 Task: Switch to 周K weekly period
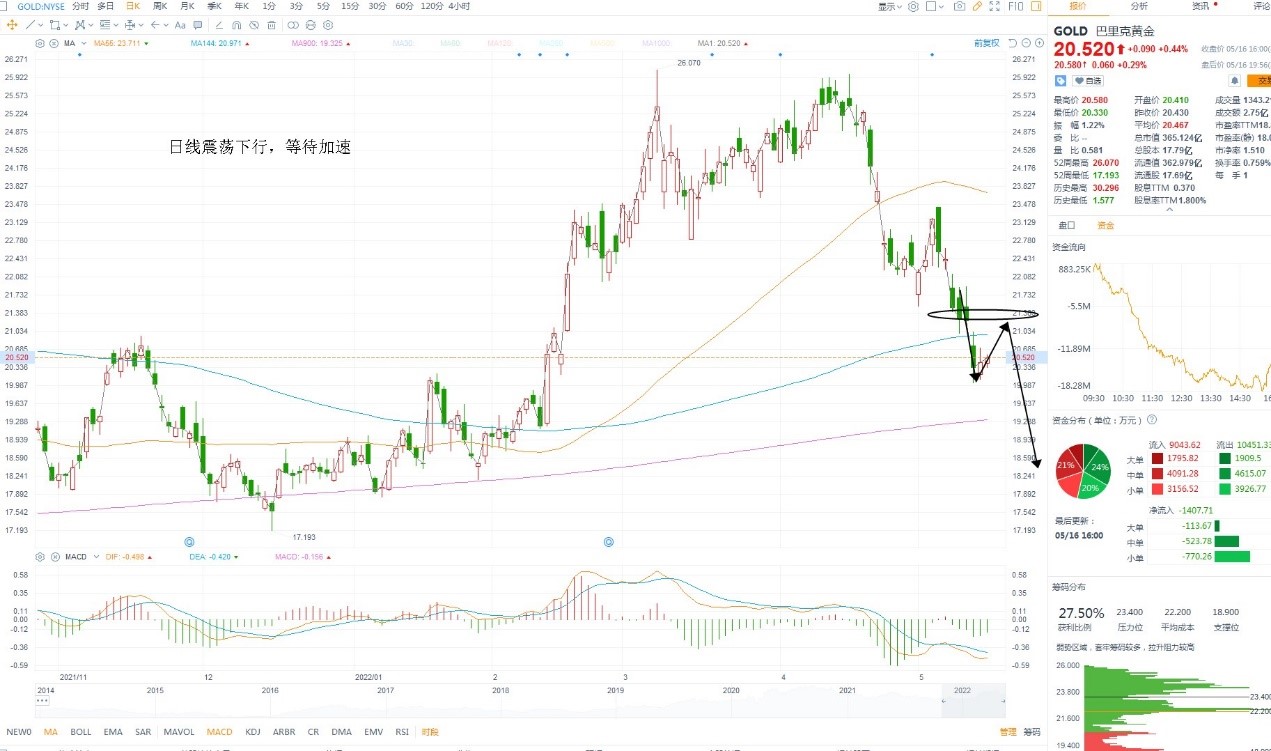point(160,6)
